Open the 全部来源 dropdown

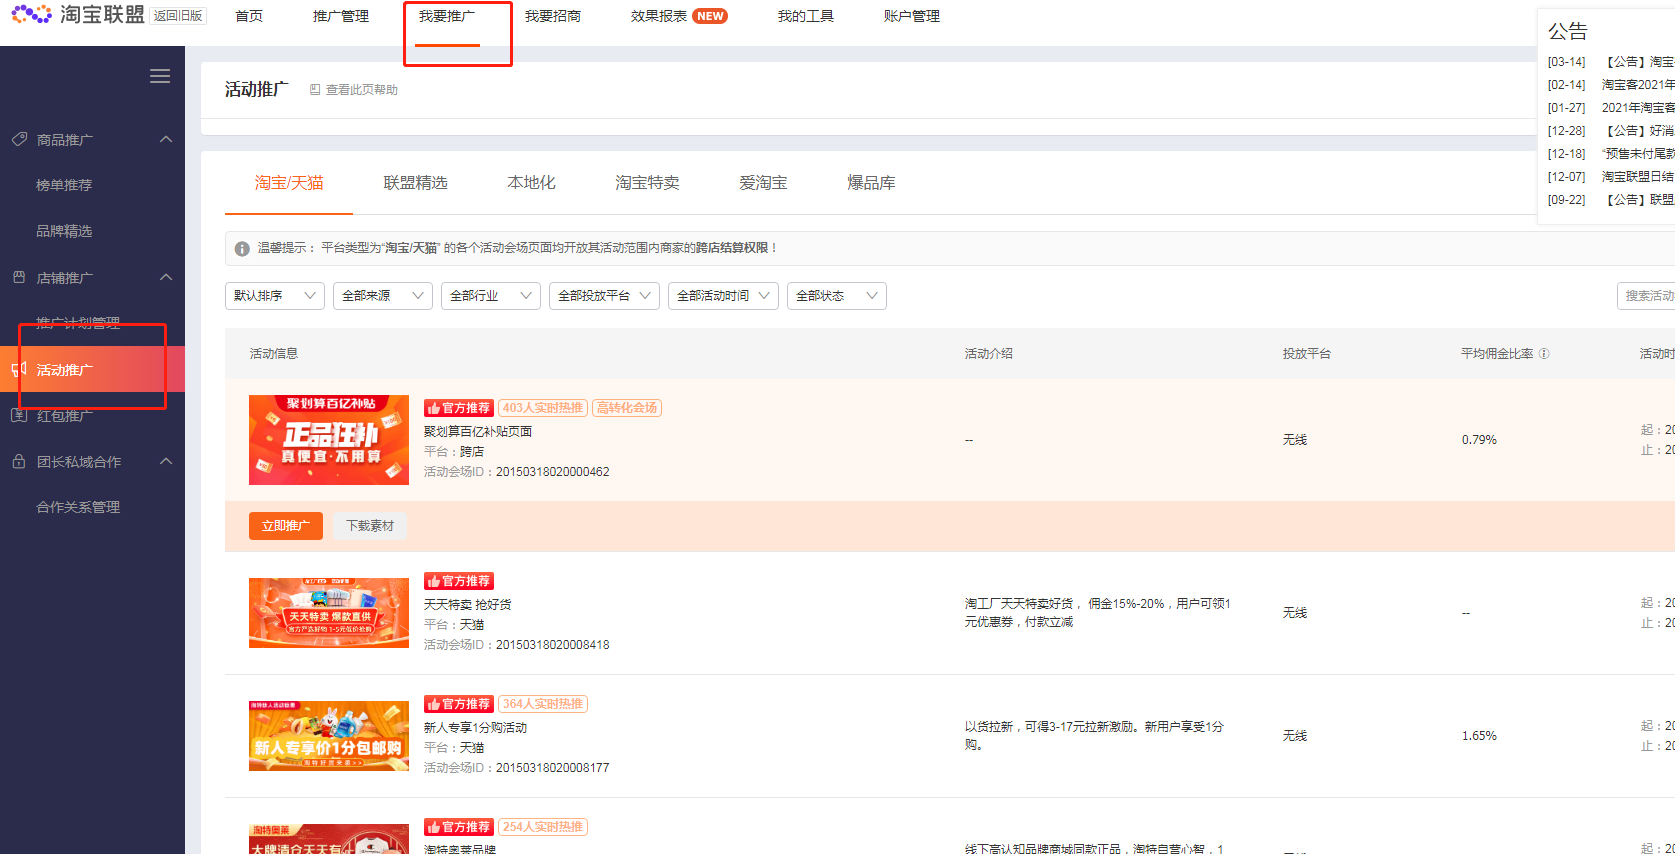[383, 296]
